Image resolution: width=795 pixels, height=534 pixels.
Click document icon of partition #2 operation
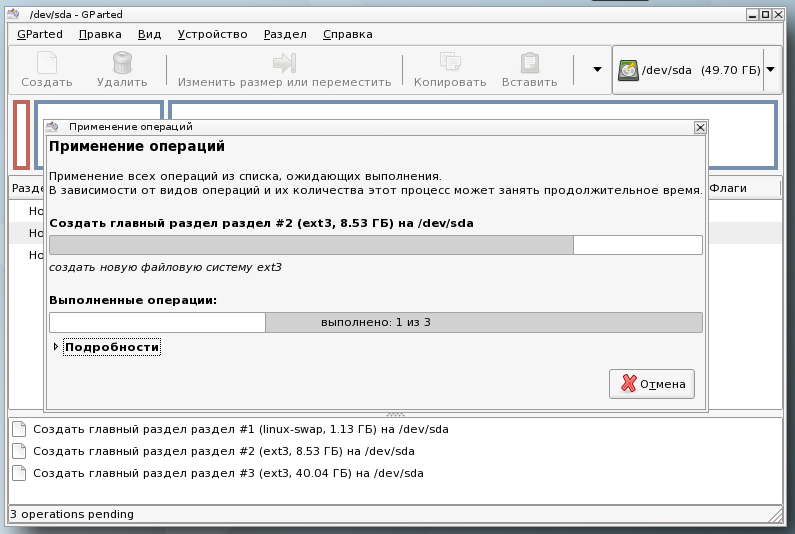[19, 451]
